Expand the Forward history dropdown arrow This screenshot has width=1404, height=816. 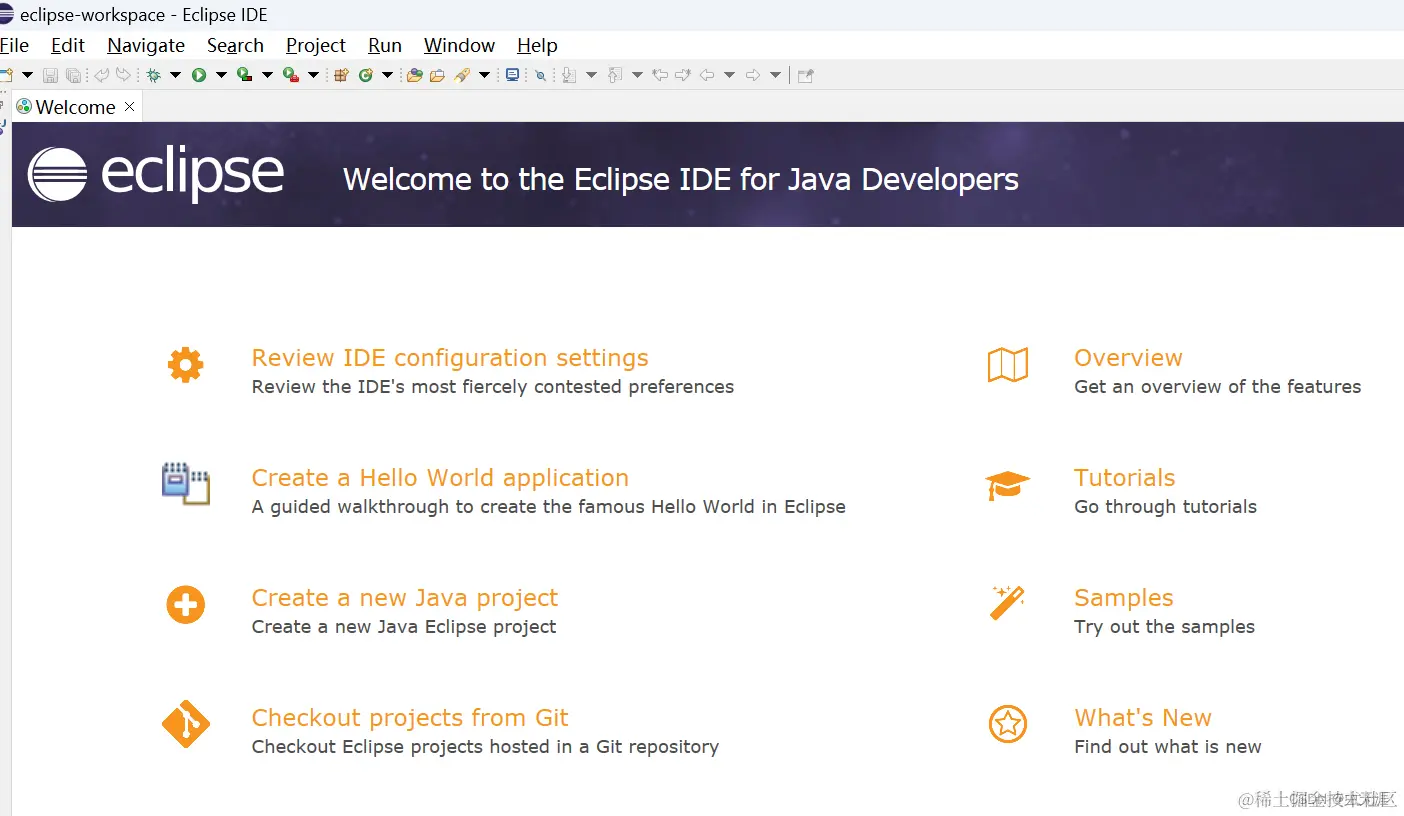coord(775,75)
